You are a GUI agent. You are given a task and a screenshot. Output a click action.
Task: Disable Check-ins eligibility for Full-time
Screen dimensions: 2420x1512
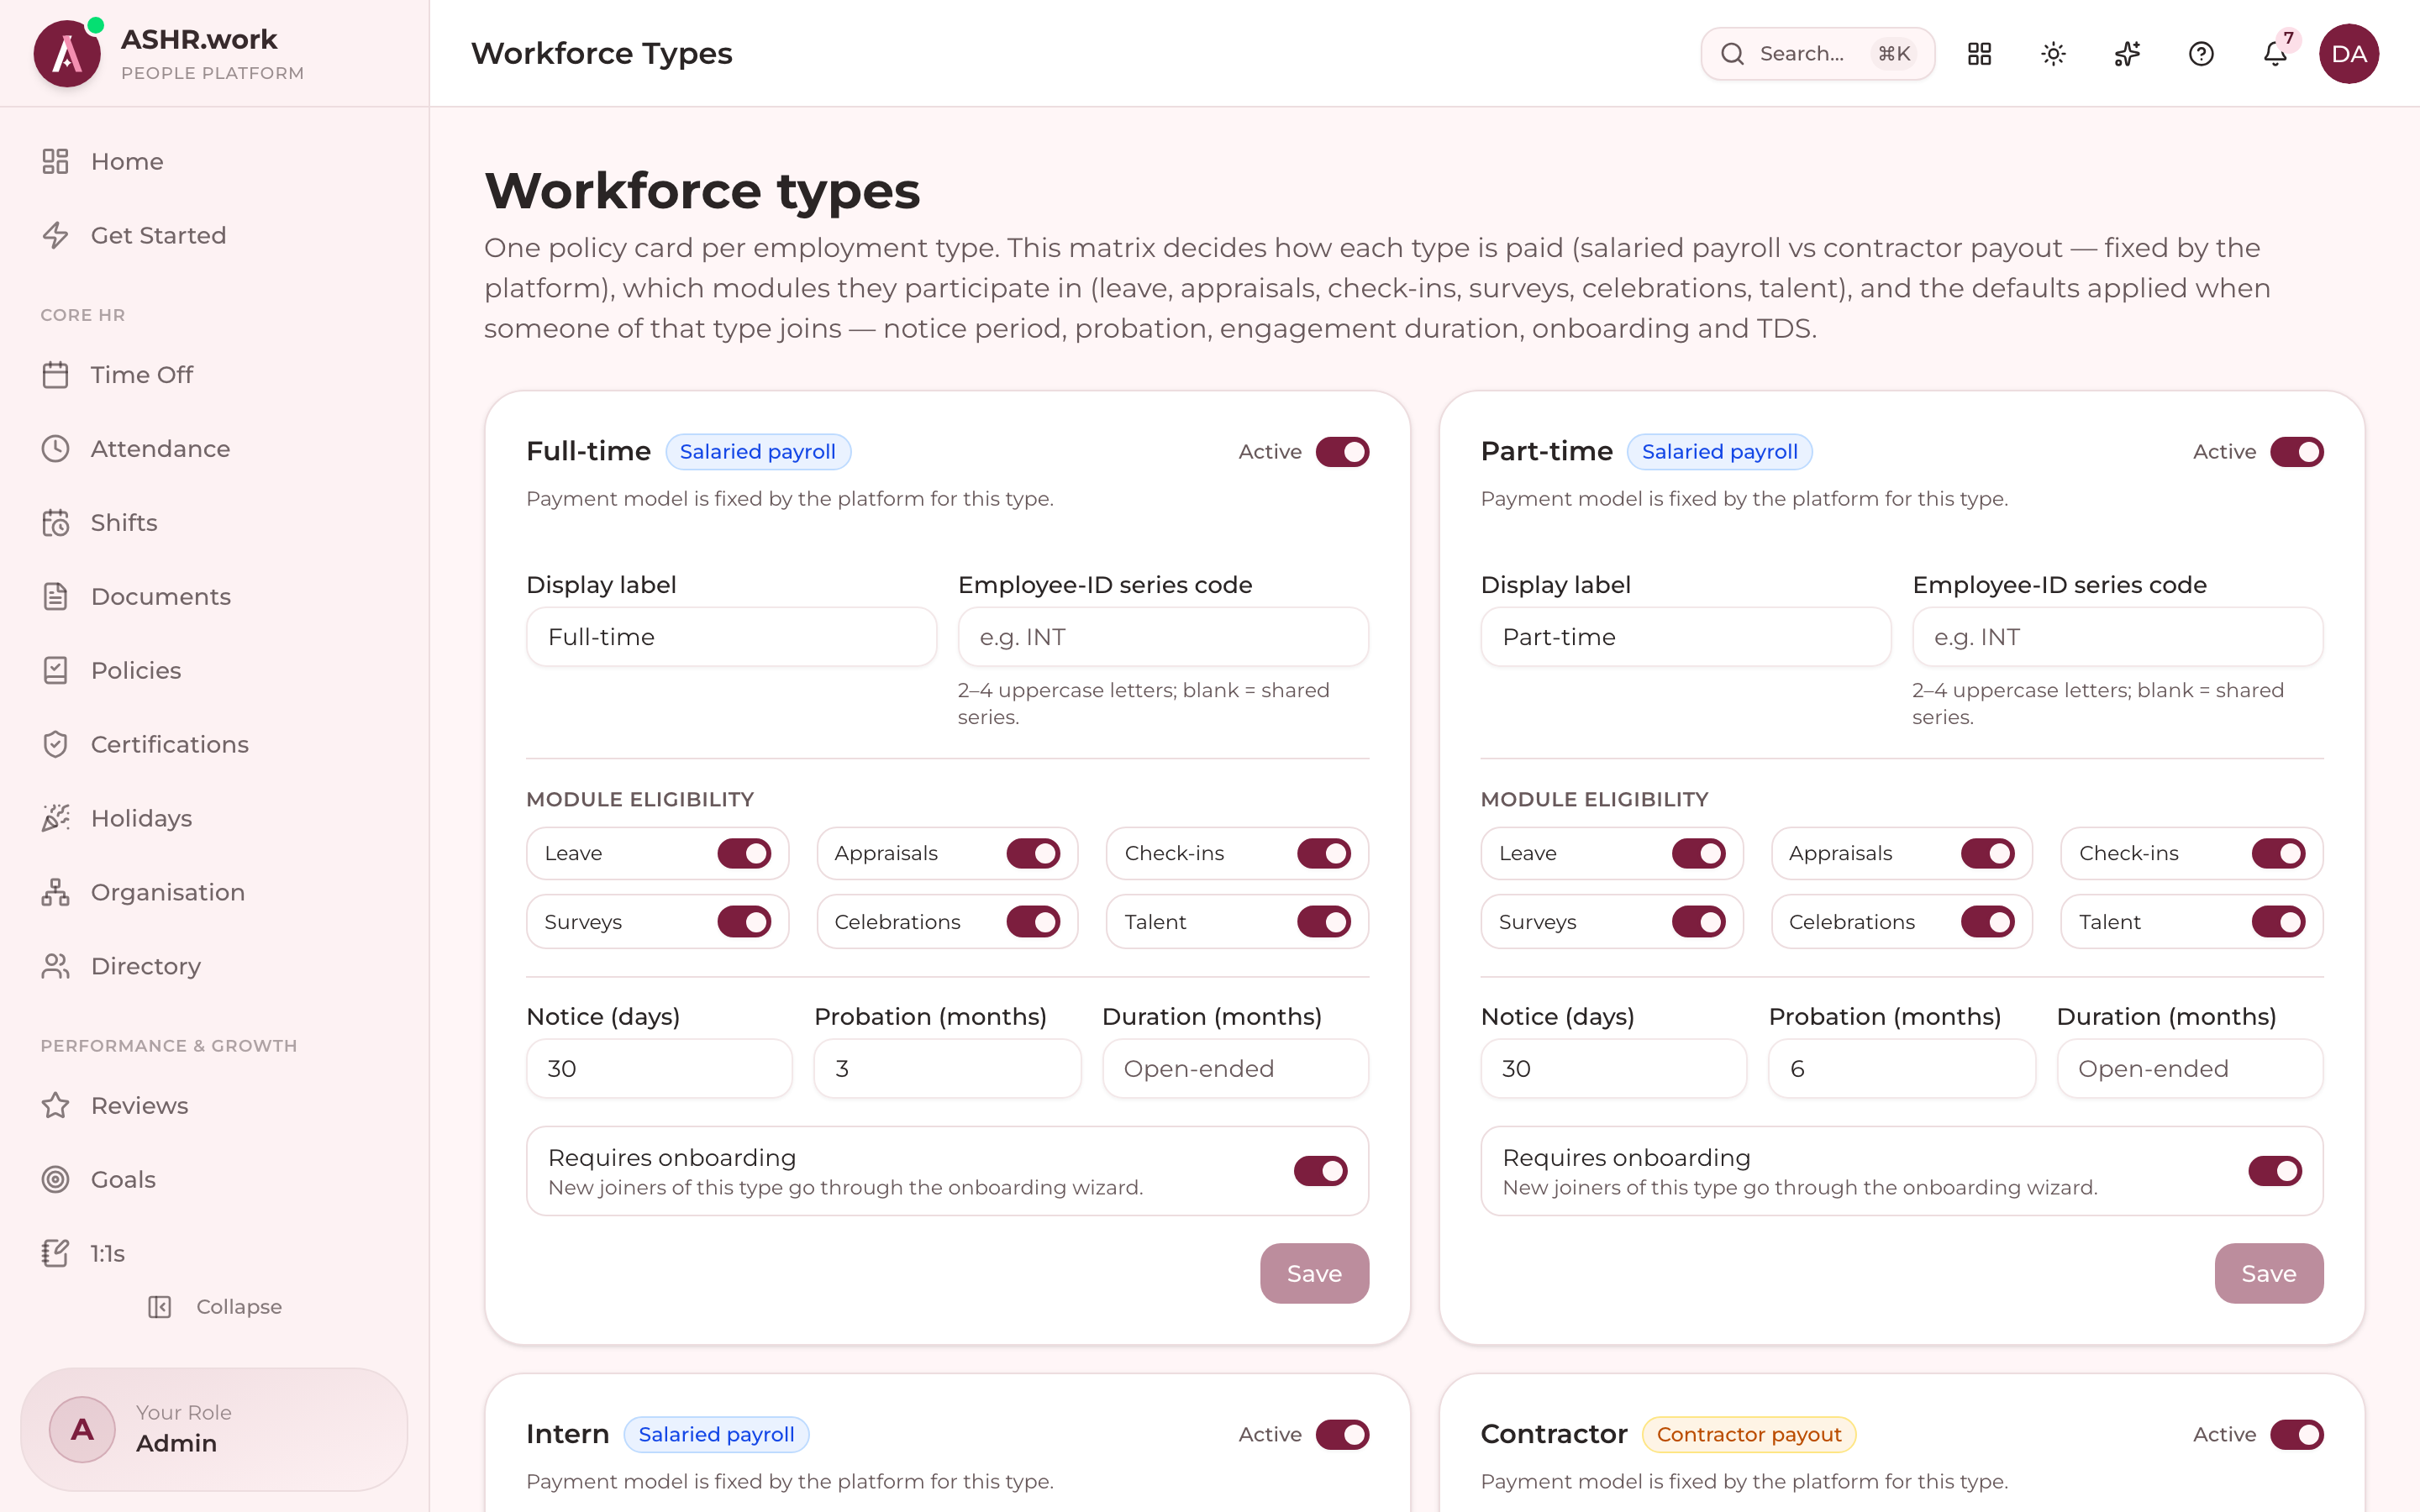pyautogui.click(x=1324, y=854)
